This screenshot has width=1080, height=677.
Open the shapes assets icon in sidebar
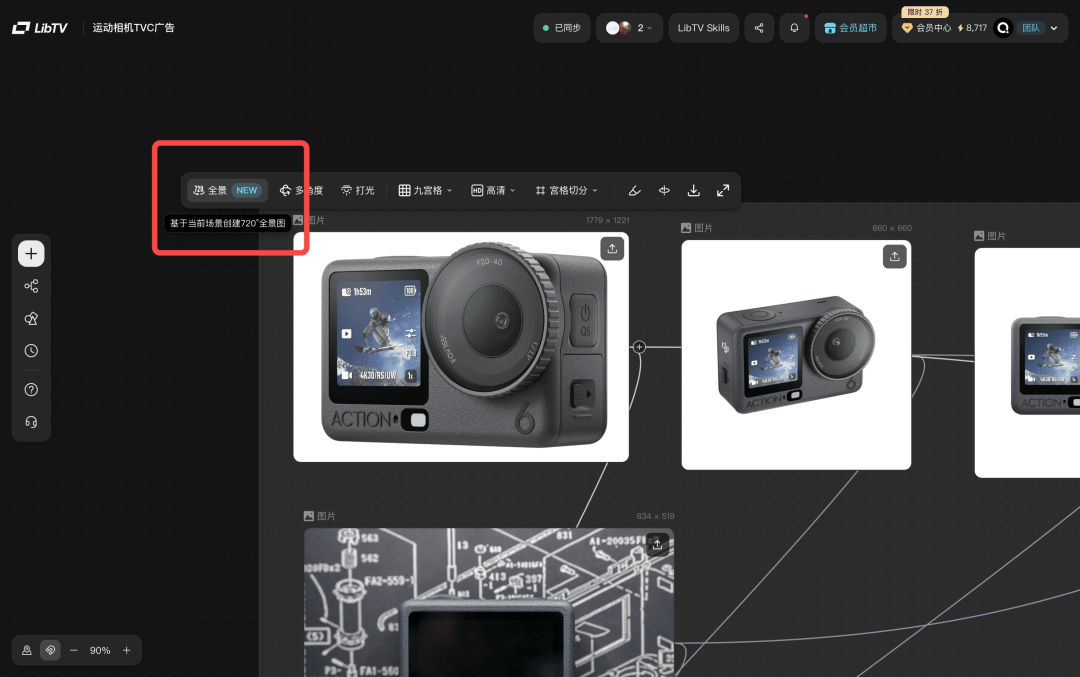click(31, 318)
